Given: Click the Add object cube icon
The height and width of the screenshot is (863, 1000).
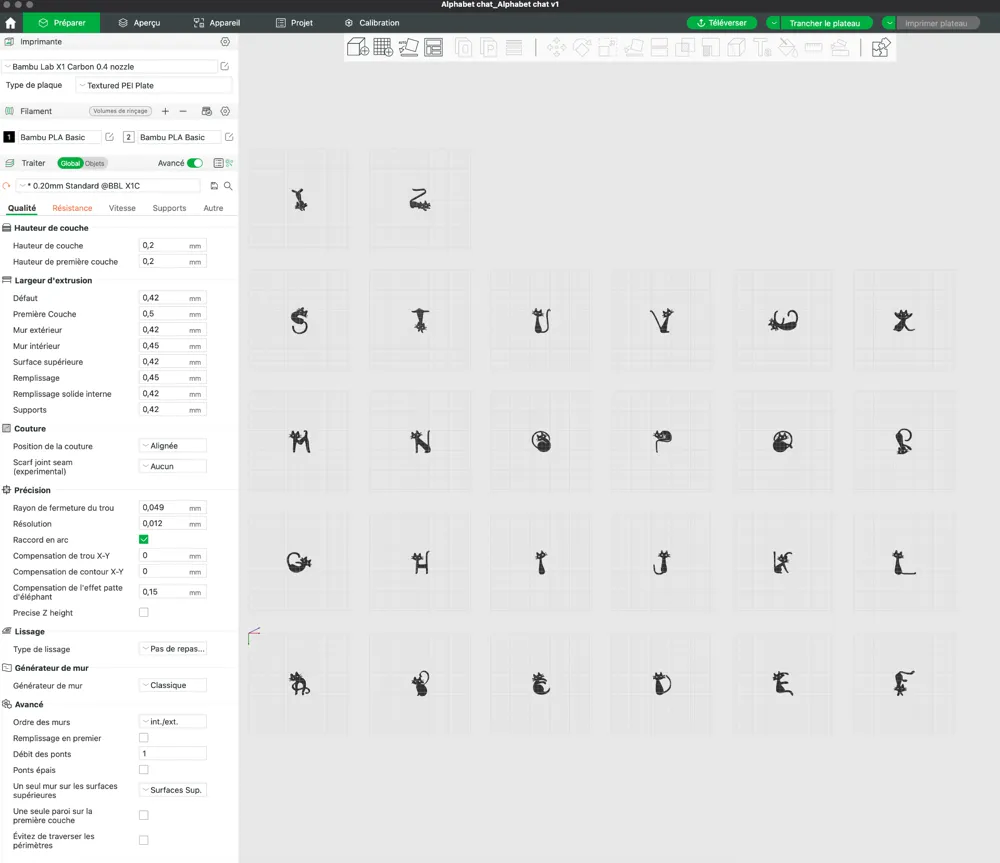Looking at the screenshot, I should point(357,47).
